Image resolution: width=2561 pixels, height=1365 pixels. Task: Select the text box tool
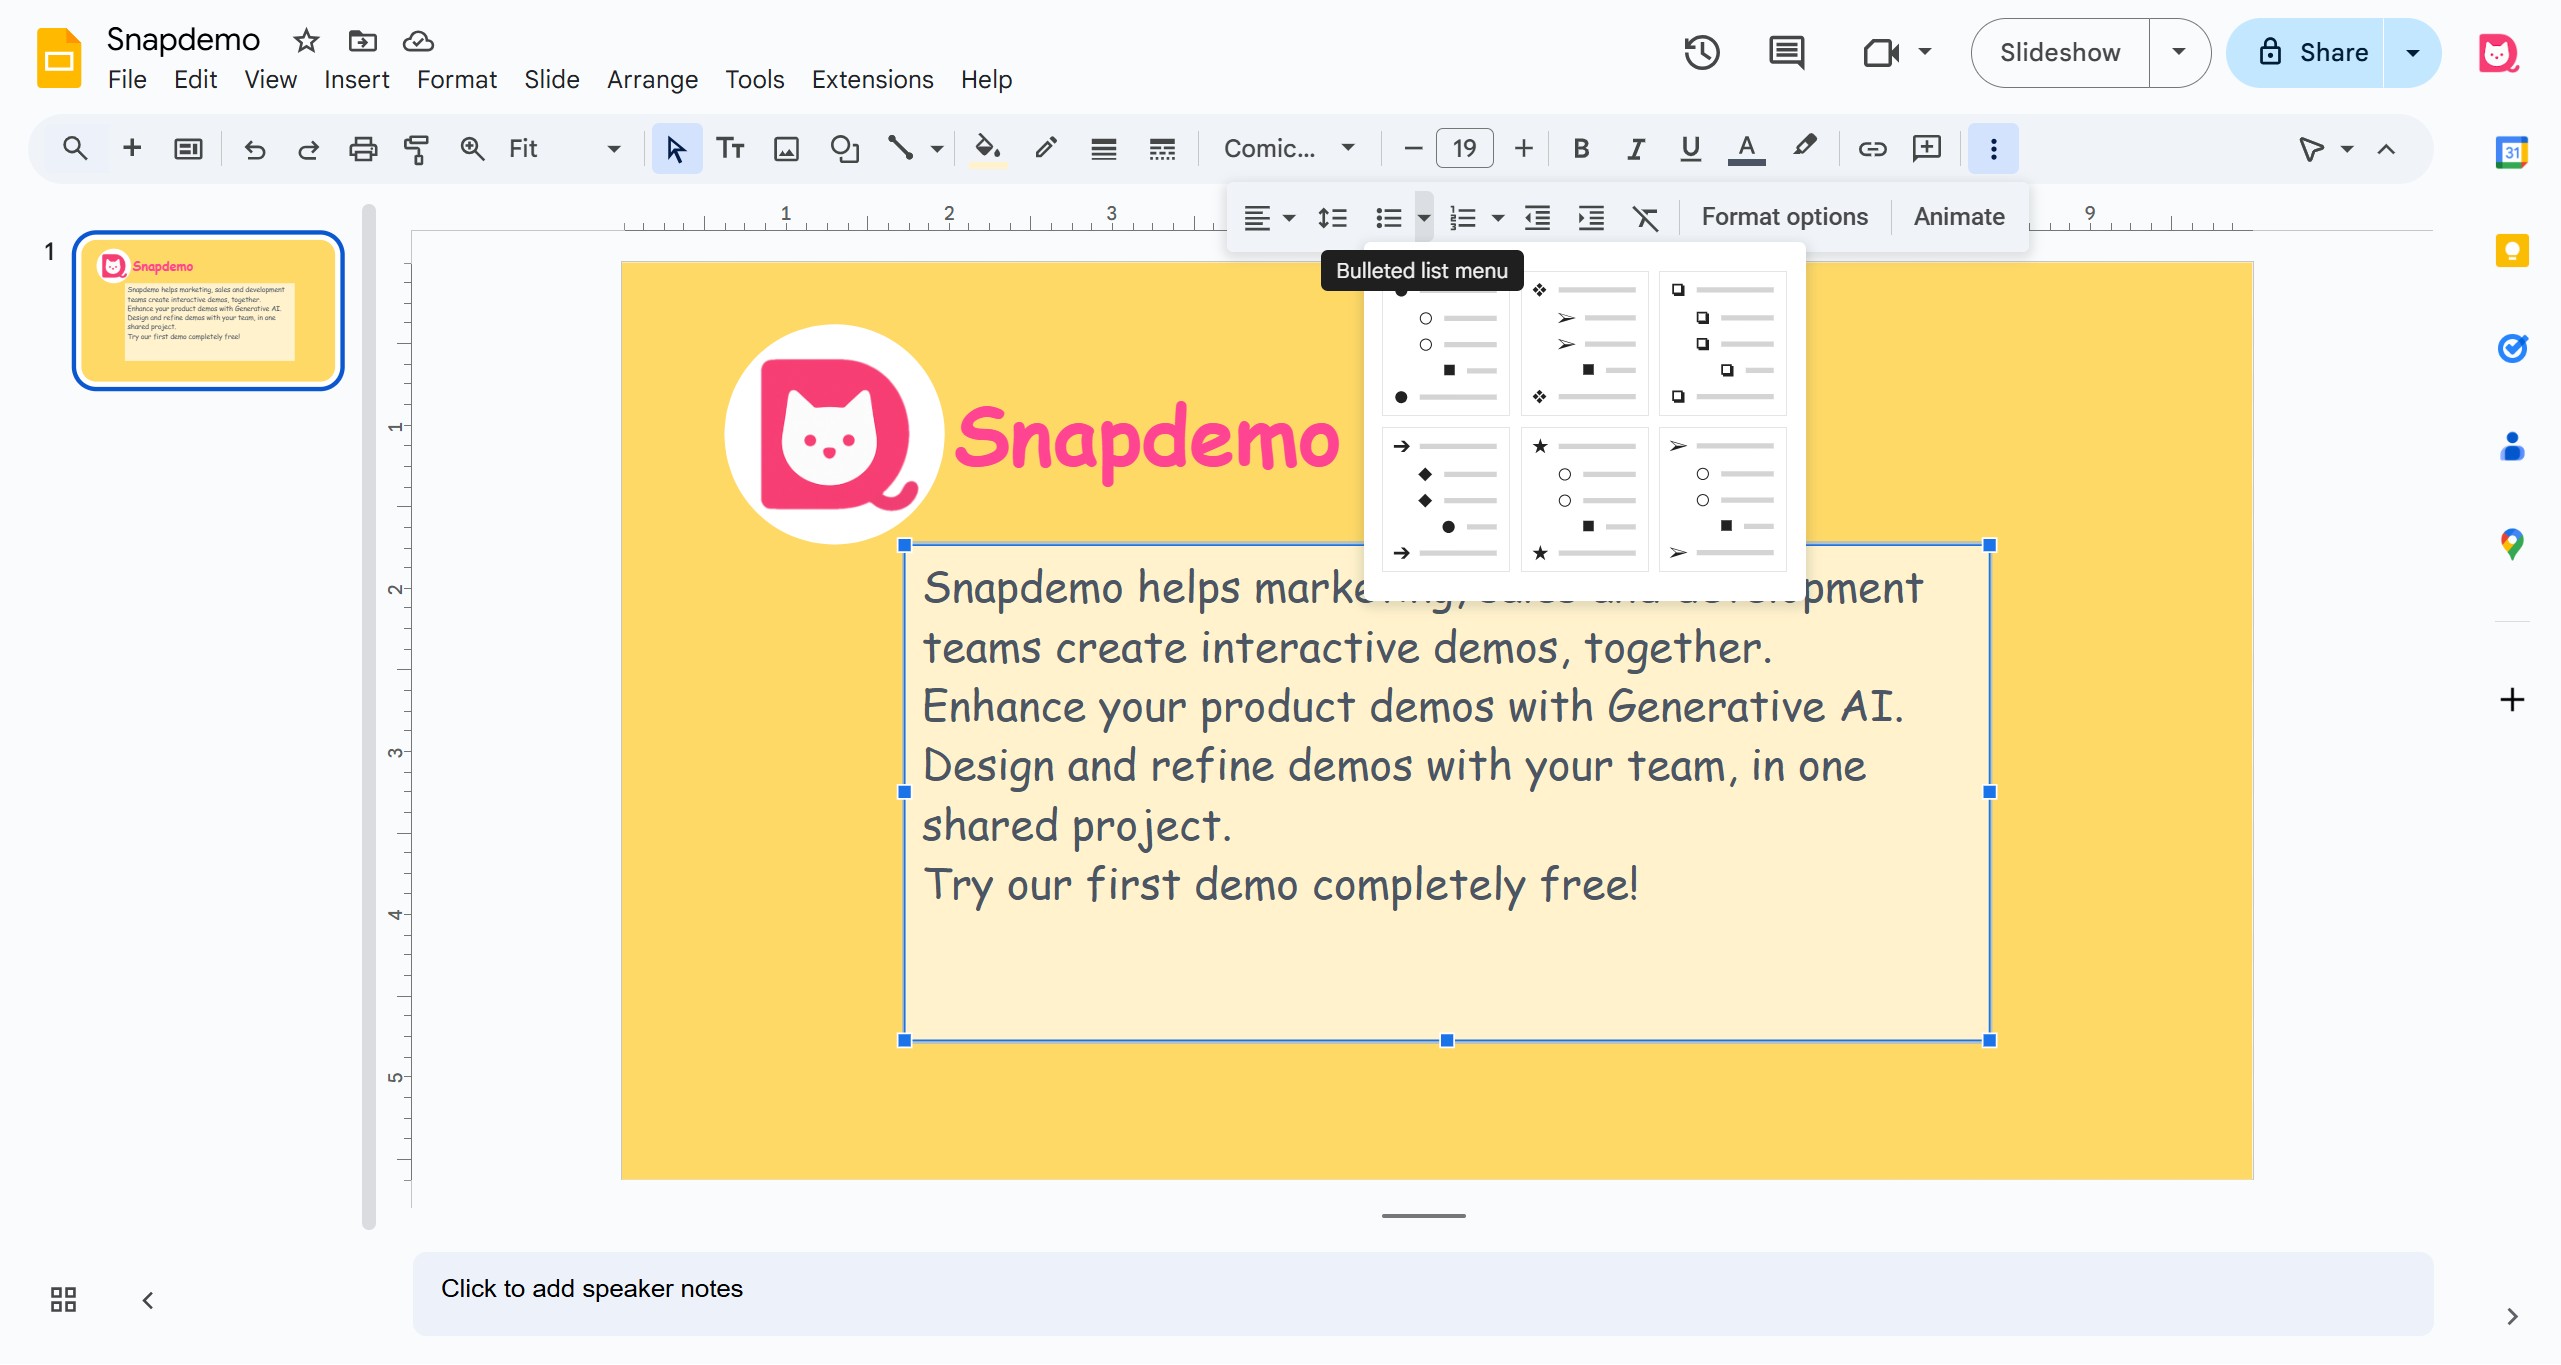(x=731, y=149)
